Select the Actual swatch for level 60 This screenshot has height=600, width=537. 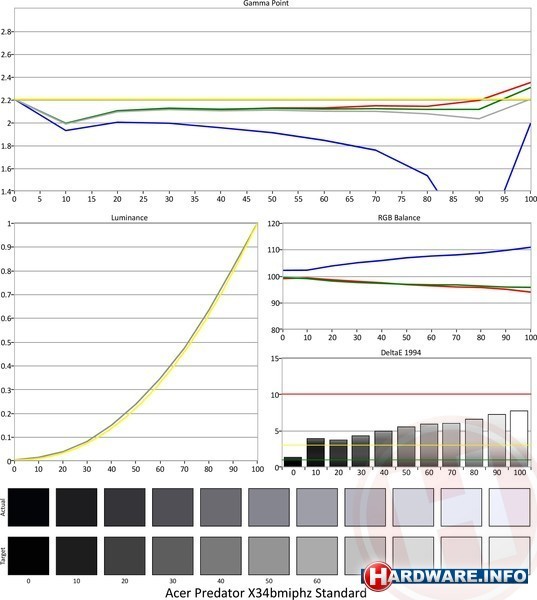[317, 507]
